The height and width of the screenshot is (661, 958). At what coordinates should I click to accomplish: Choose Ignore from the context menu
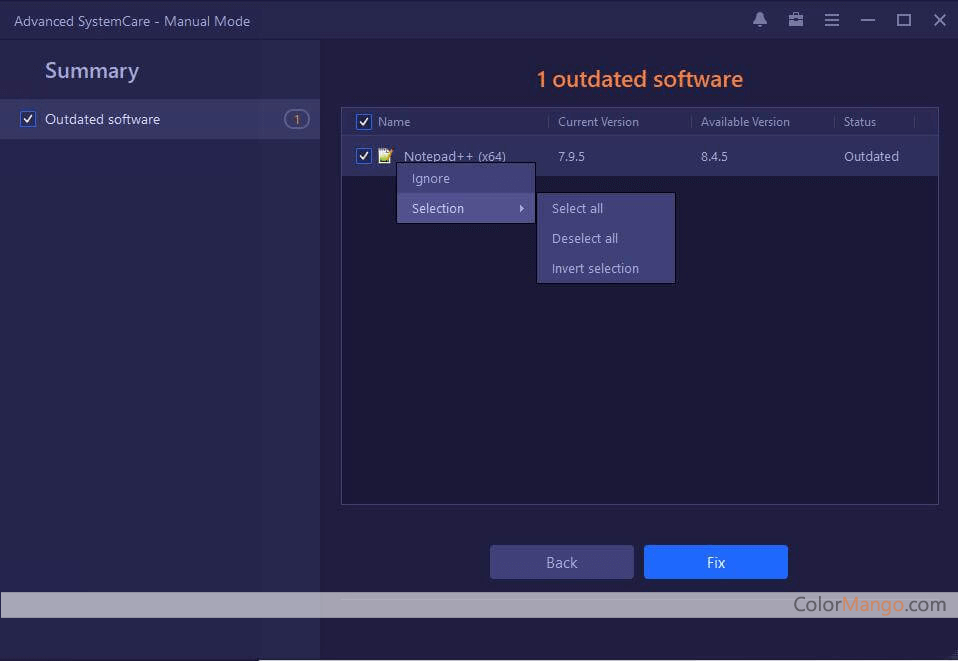(431, 179)
